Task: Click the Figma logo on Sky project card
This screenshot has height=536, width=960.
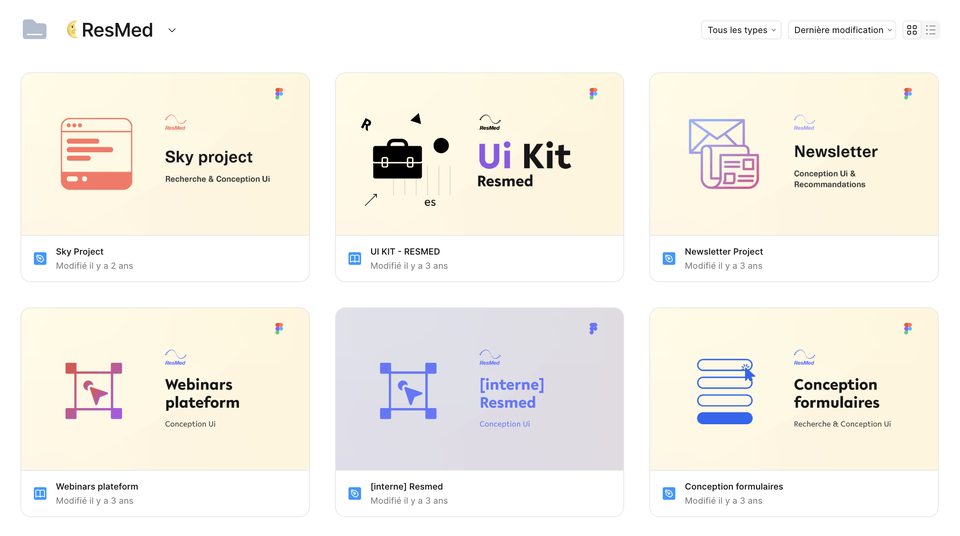Action: click(279, 93)
